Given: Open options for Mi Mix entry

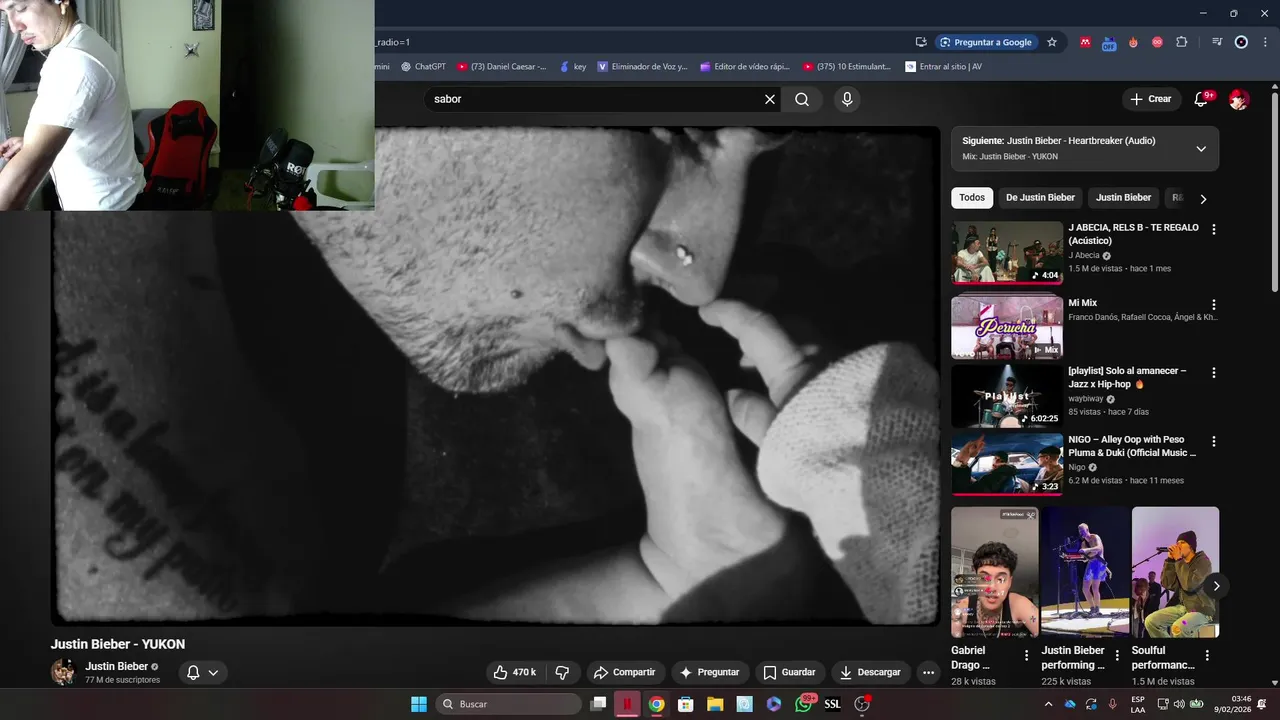Looking at the screenshot, I should pyautogui.click(x=1214, y=305).
